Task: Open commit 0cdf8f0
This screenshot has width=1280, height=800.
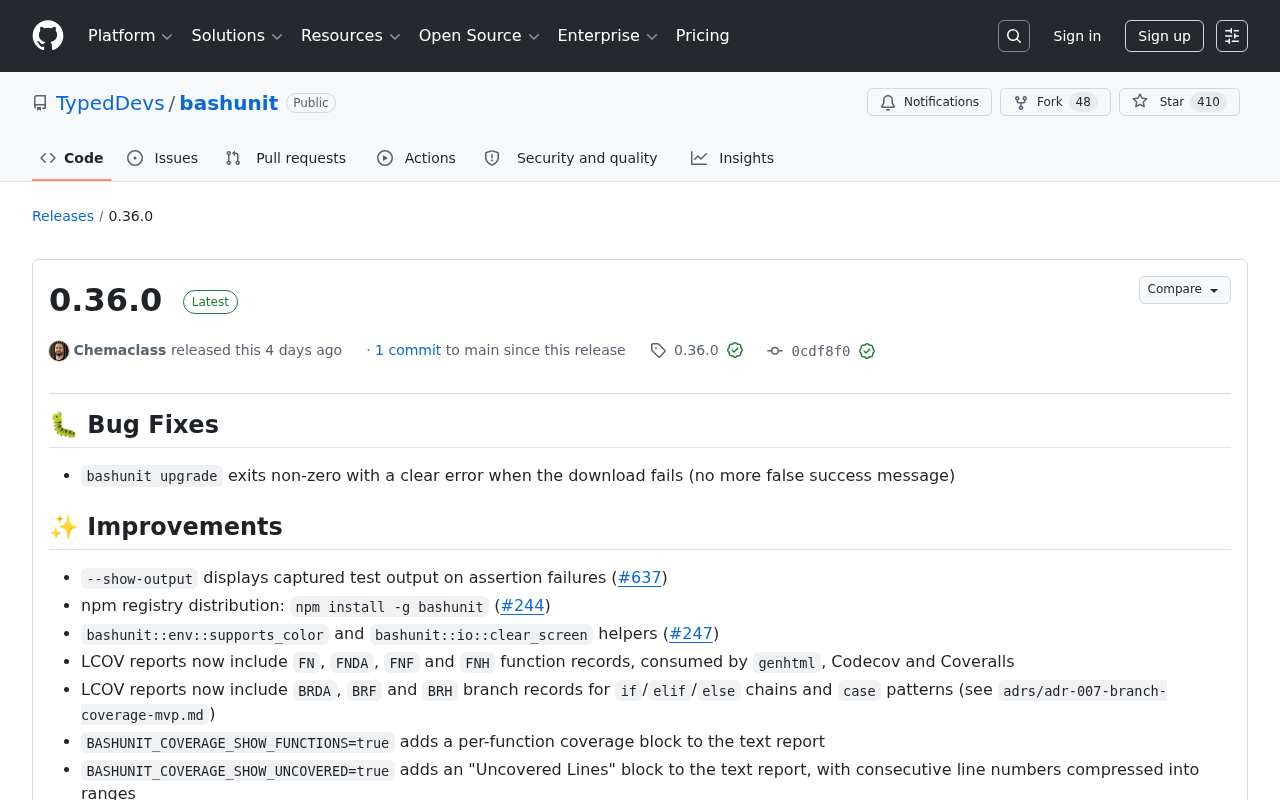Action: (x=821, y=351)
